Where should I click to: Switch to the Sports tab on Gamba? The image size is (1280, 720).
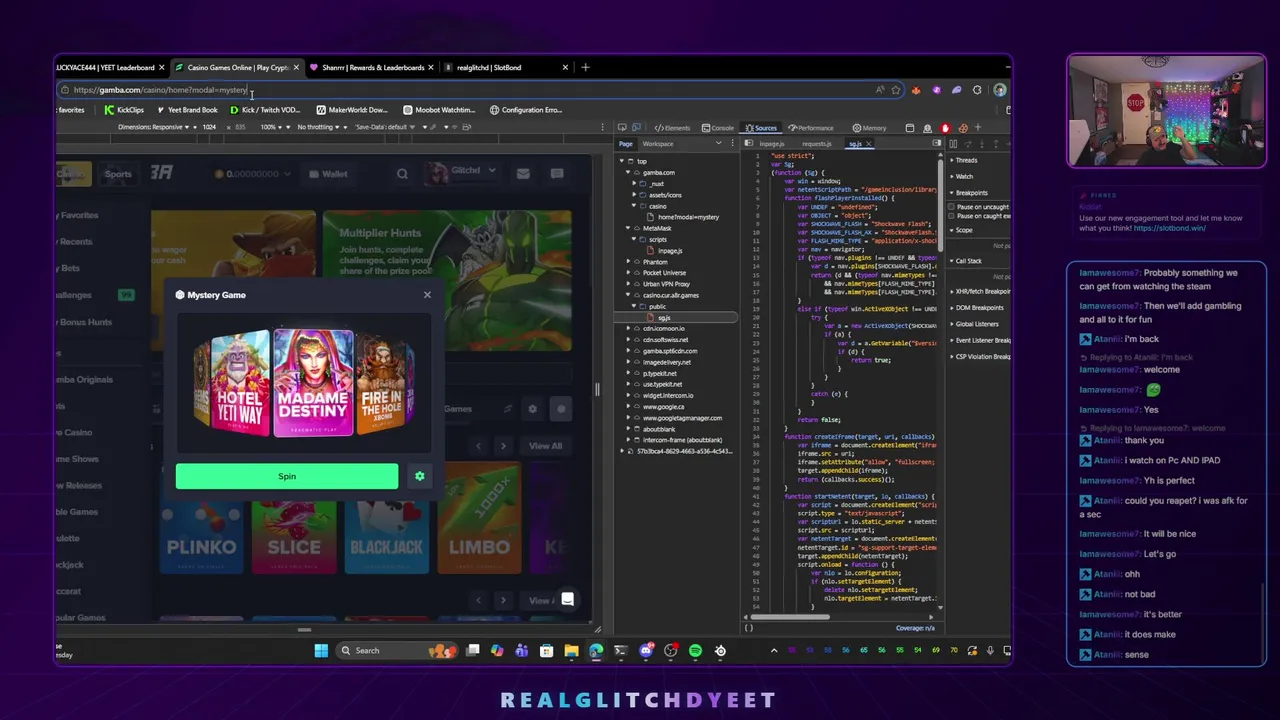pyautogui.click(x=118, y=174)
